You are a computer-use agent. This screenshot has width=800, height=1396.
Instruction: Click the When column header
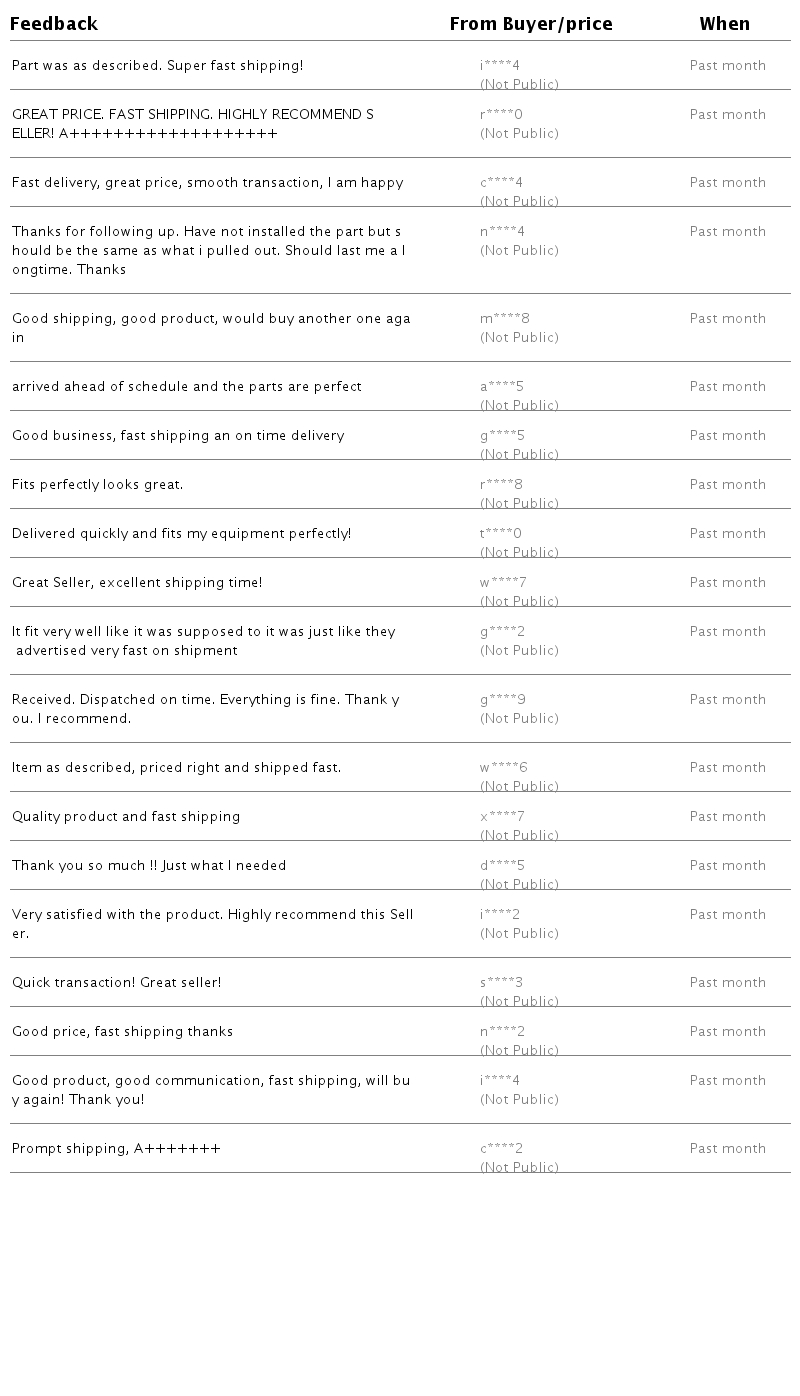coord(724,24)
